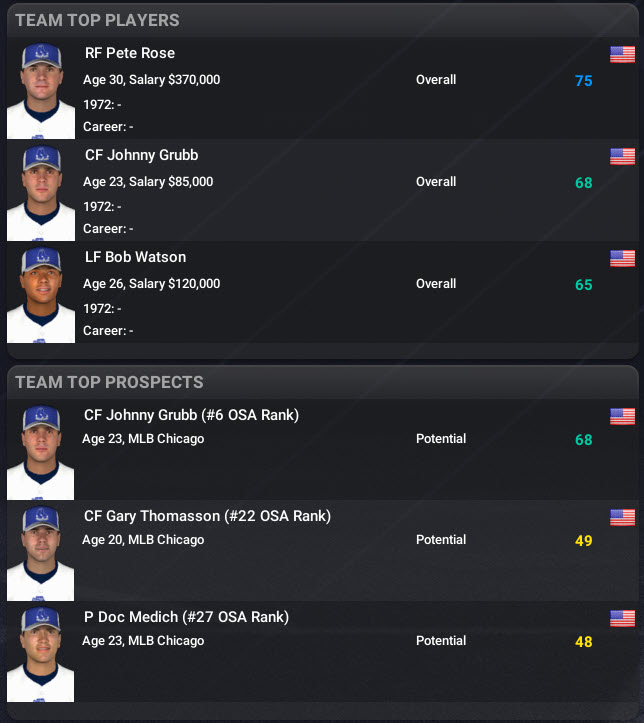
Task: Click Pete Rose's overall rating 75
Action: 584,81
